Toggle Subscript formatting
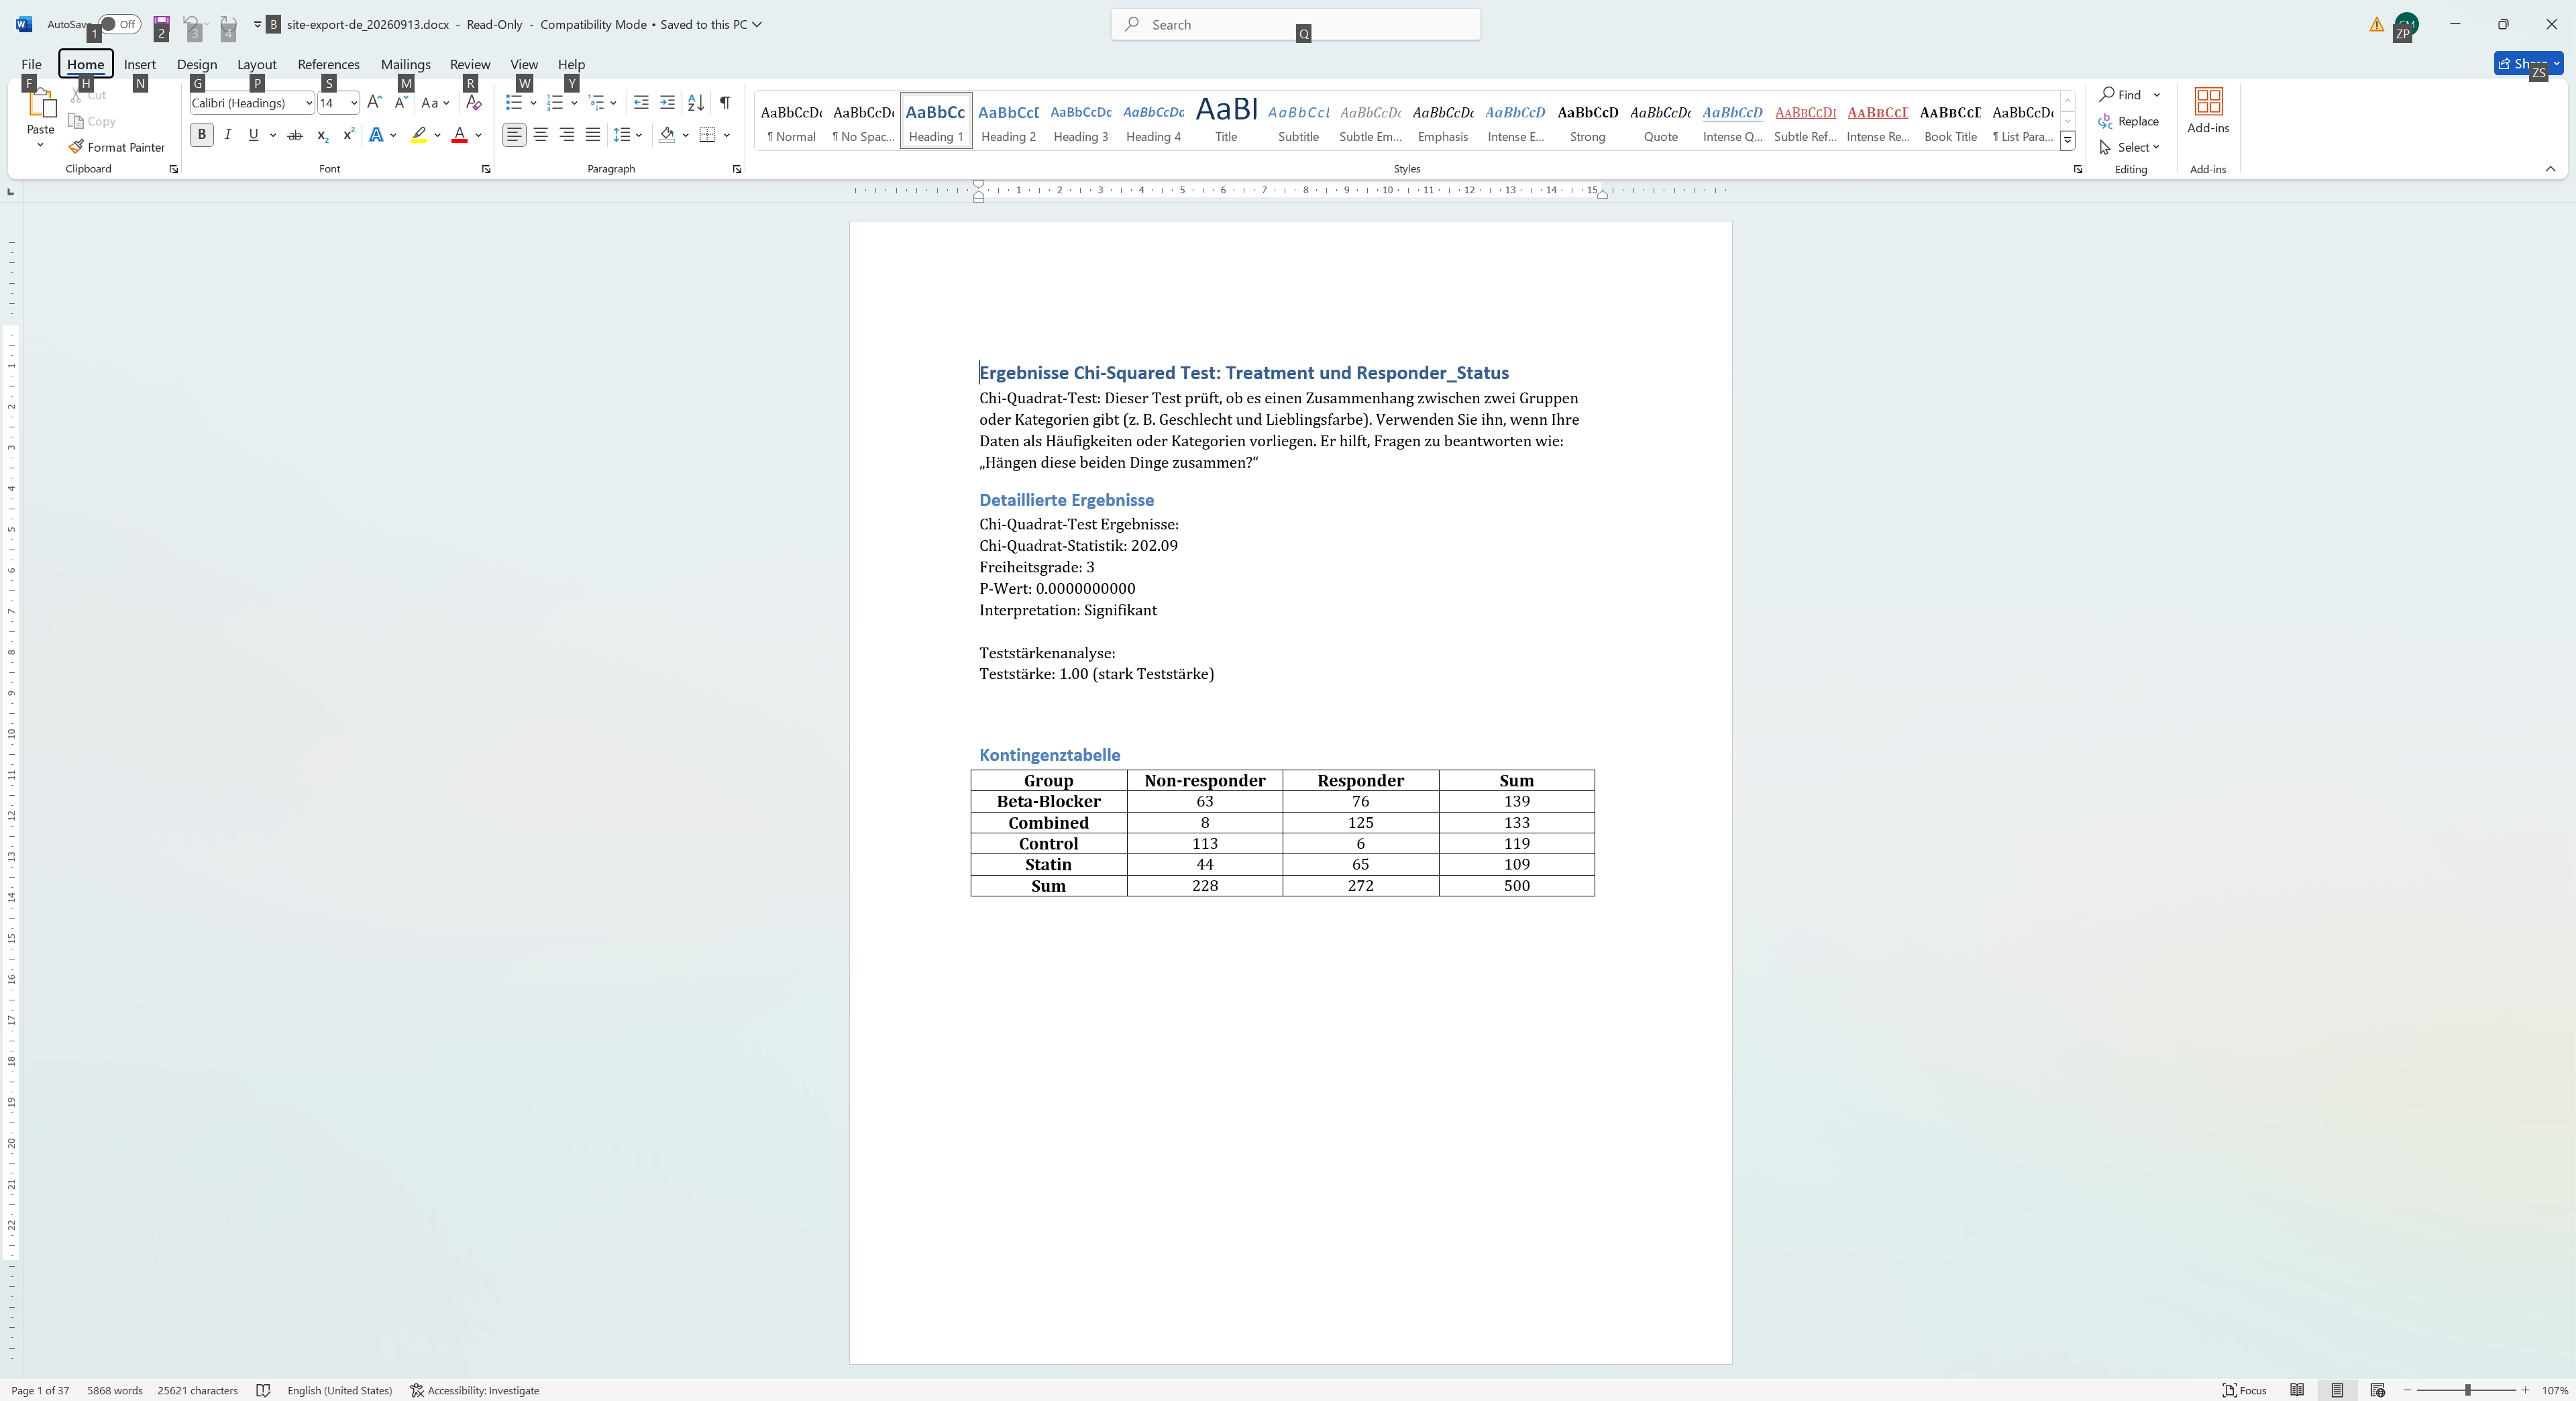 pos(322,134)
